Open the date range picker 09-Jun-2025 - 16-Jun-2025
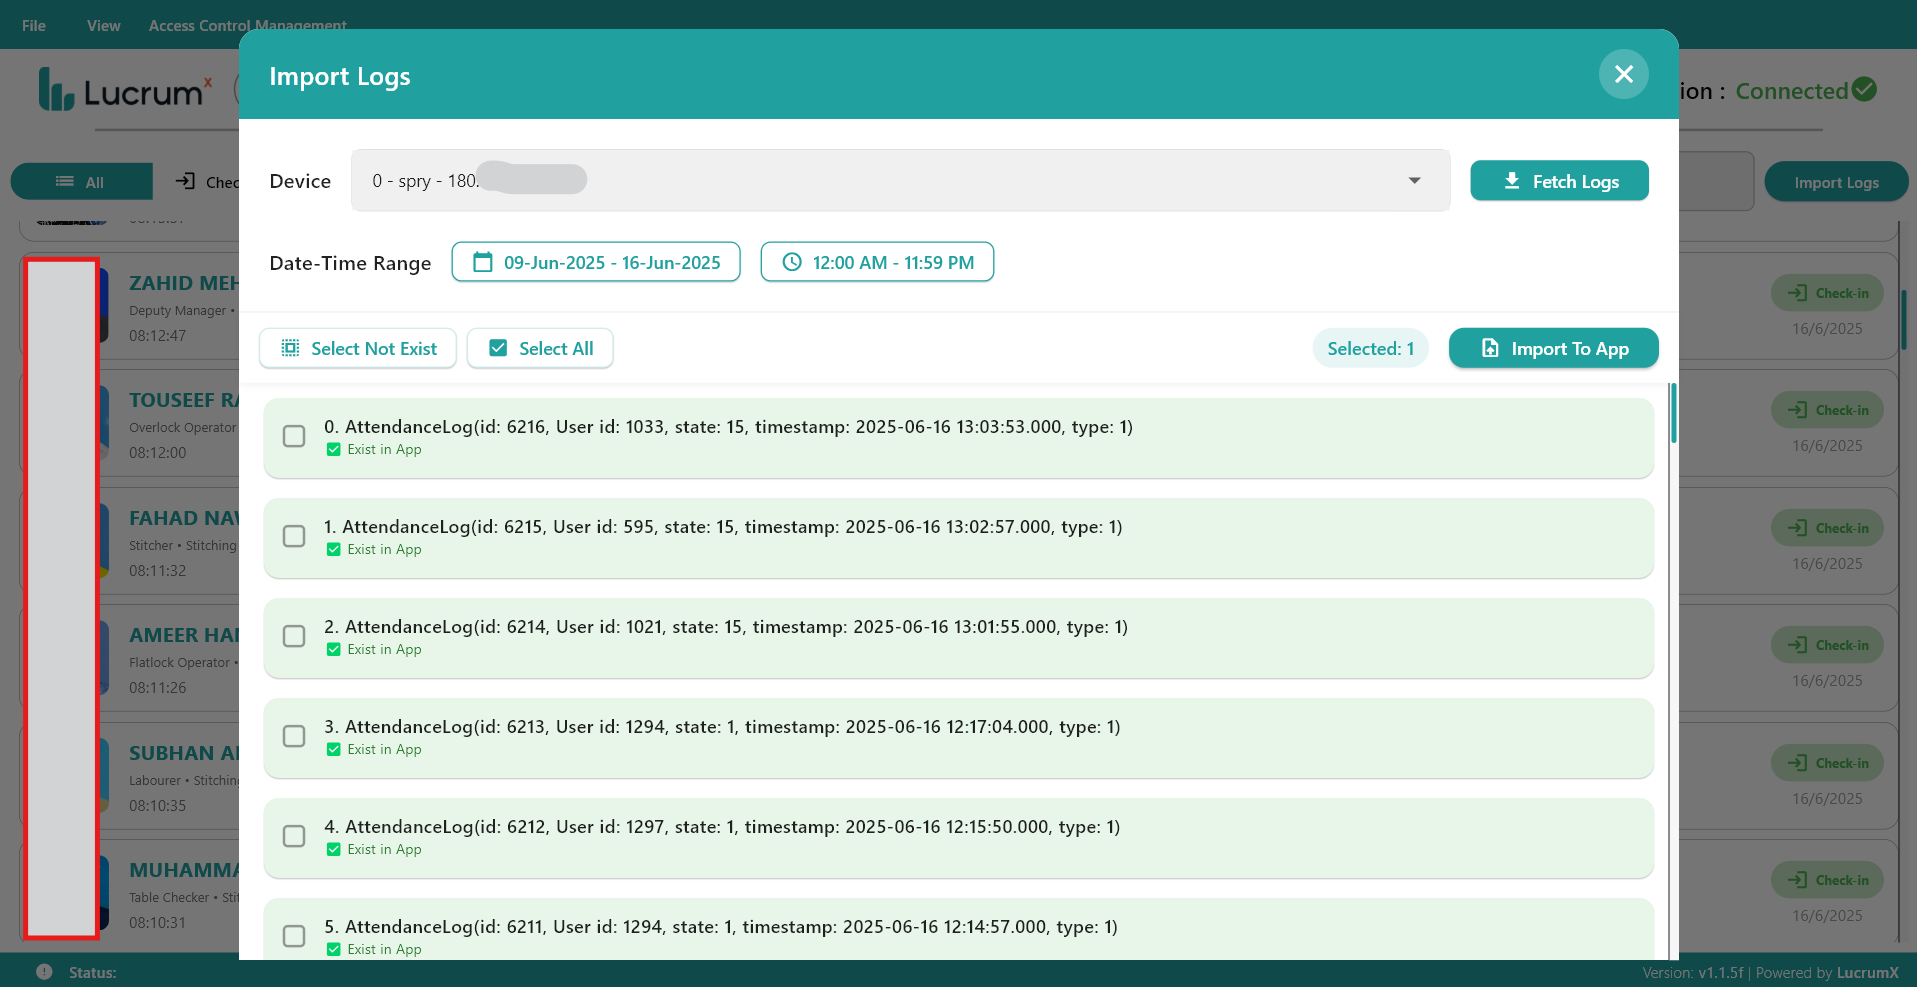Viewport: 1917px width, 987px height. [x=596, y=261]
